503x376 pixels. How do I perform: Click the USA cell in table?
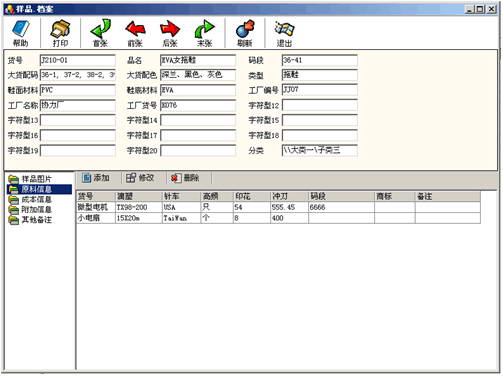click(x=181, y=207)
